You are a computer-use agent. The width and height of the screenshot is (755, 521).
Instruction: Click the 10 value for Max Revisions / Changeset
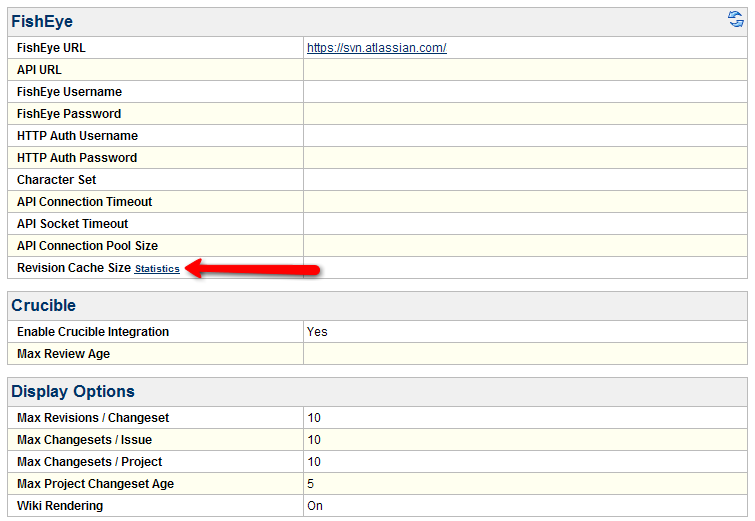(x=314, y=418)
